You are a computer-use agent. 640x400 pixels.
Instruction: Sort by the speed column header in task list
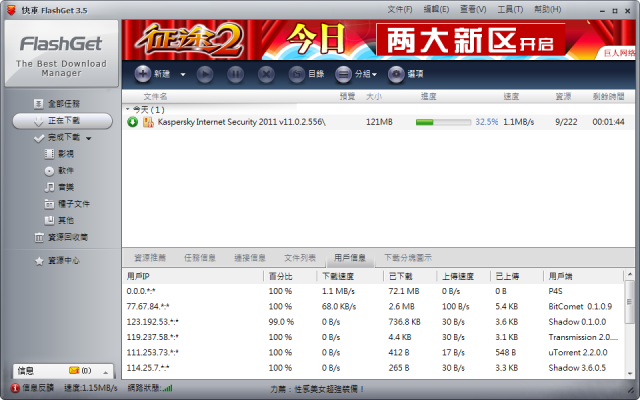pos(511,97)
